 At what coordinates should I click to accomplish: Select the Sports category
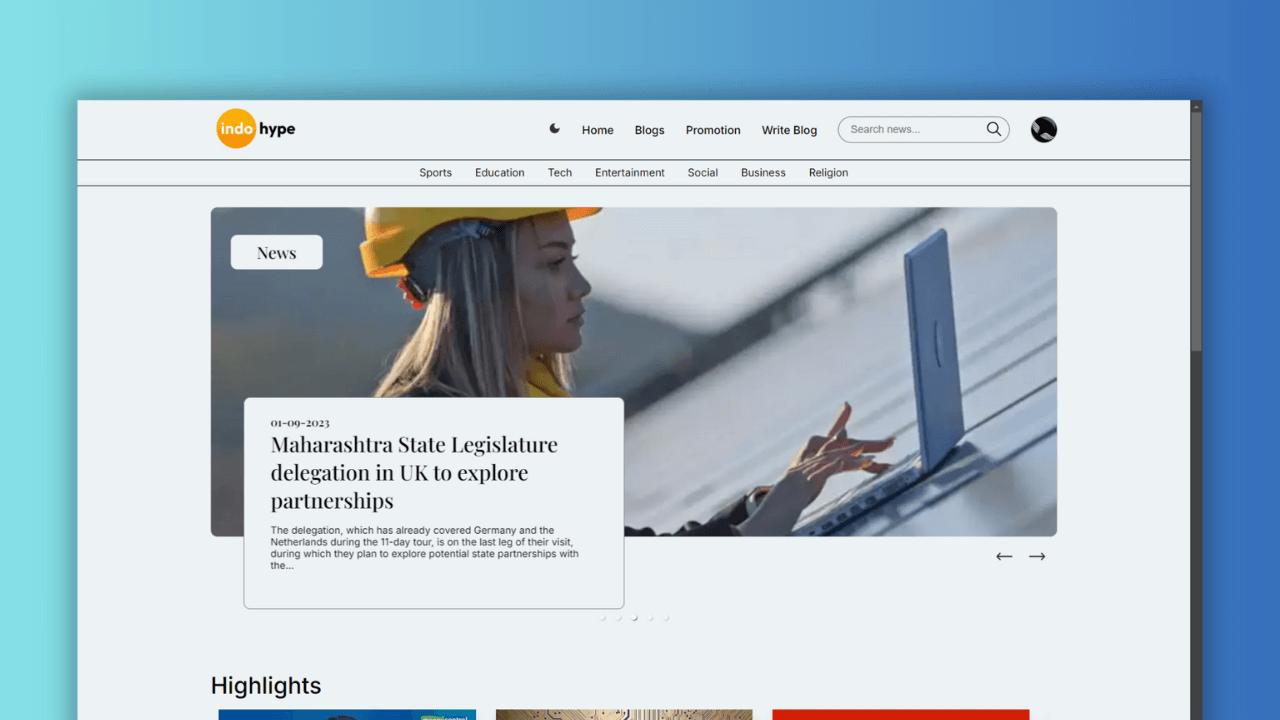(x=435, y=173)
